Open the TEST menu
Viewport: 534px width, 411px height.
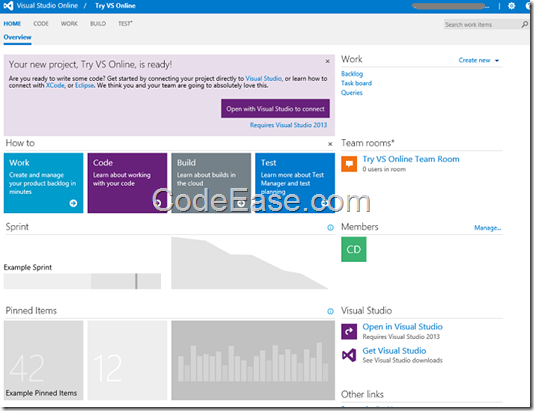pyautogui.click(x=125, y=23)
